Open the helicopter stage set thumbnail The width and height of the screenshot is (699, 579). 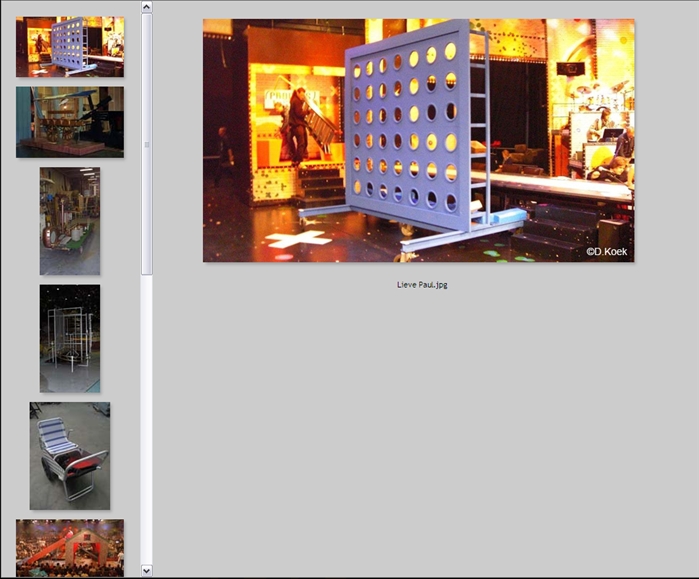[70, 122]
